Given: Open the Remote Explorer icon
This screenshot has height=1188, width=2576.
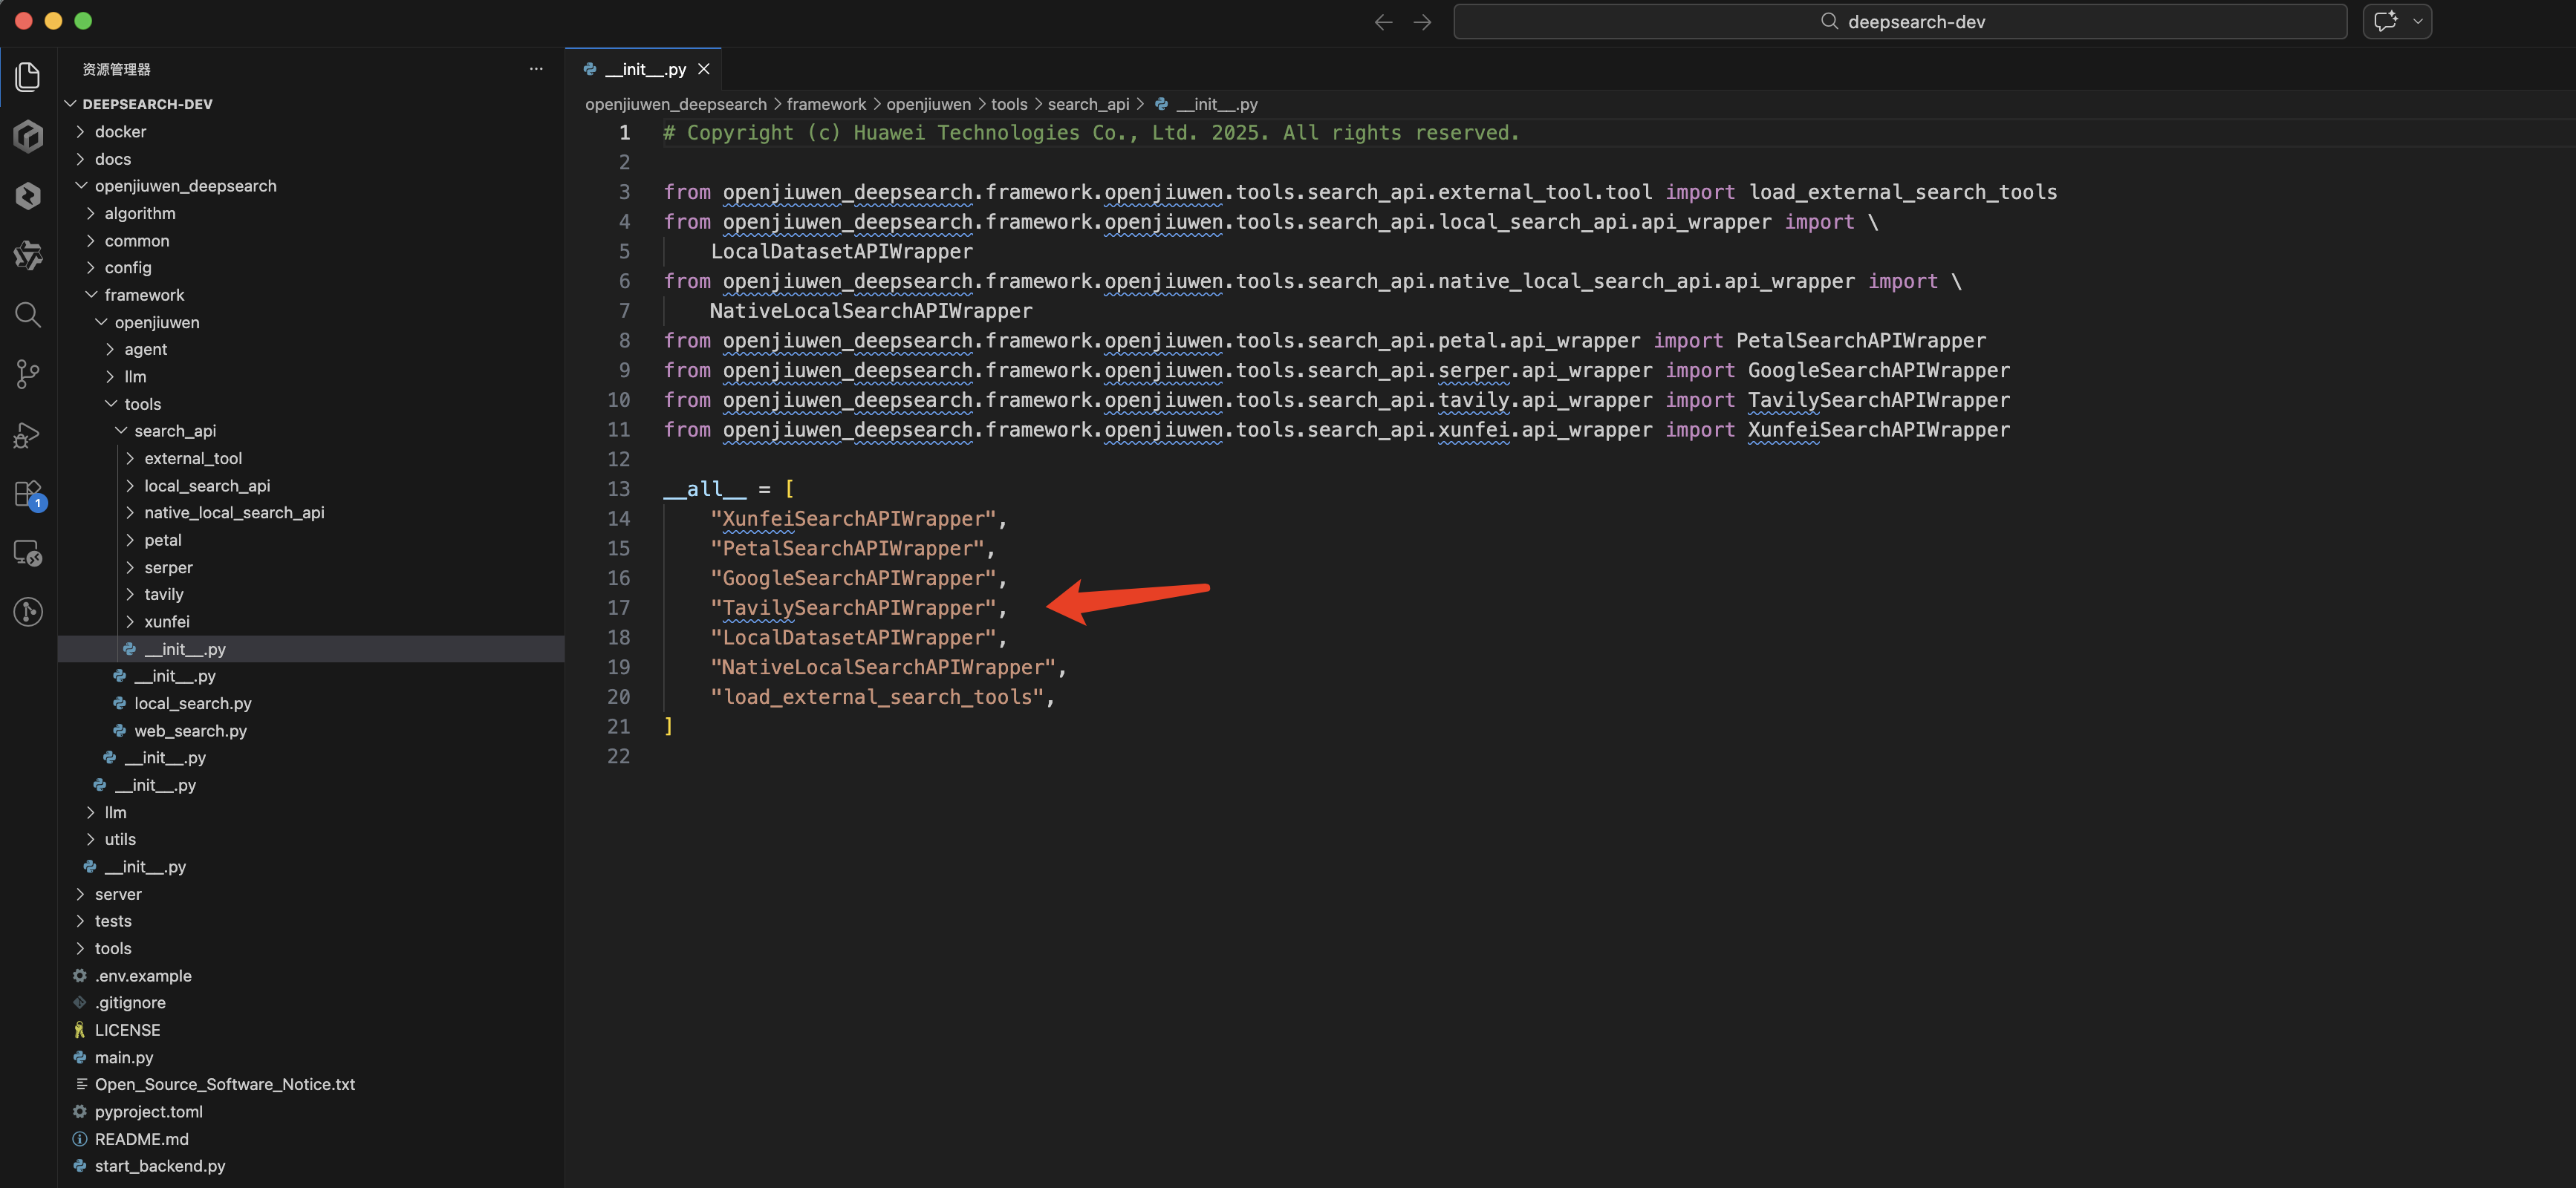Looking at the screenshot, I should coord(28,553).
